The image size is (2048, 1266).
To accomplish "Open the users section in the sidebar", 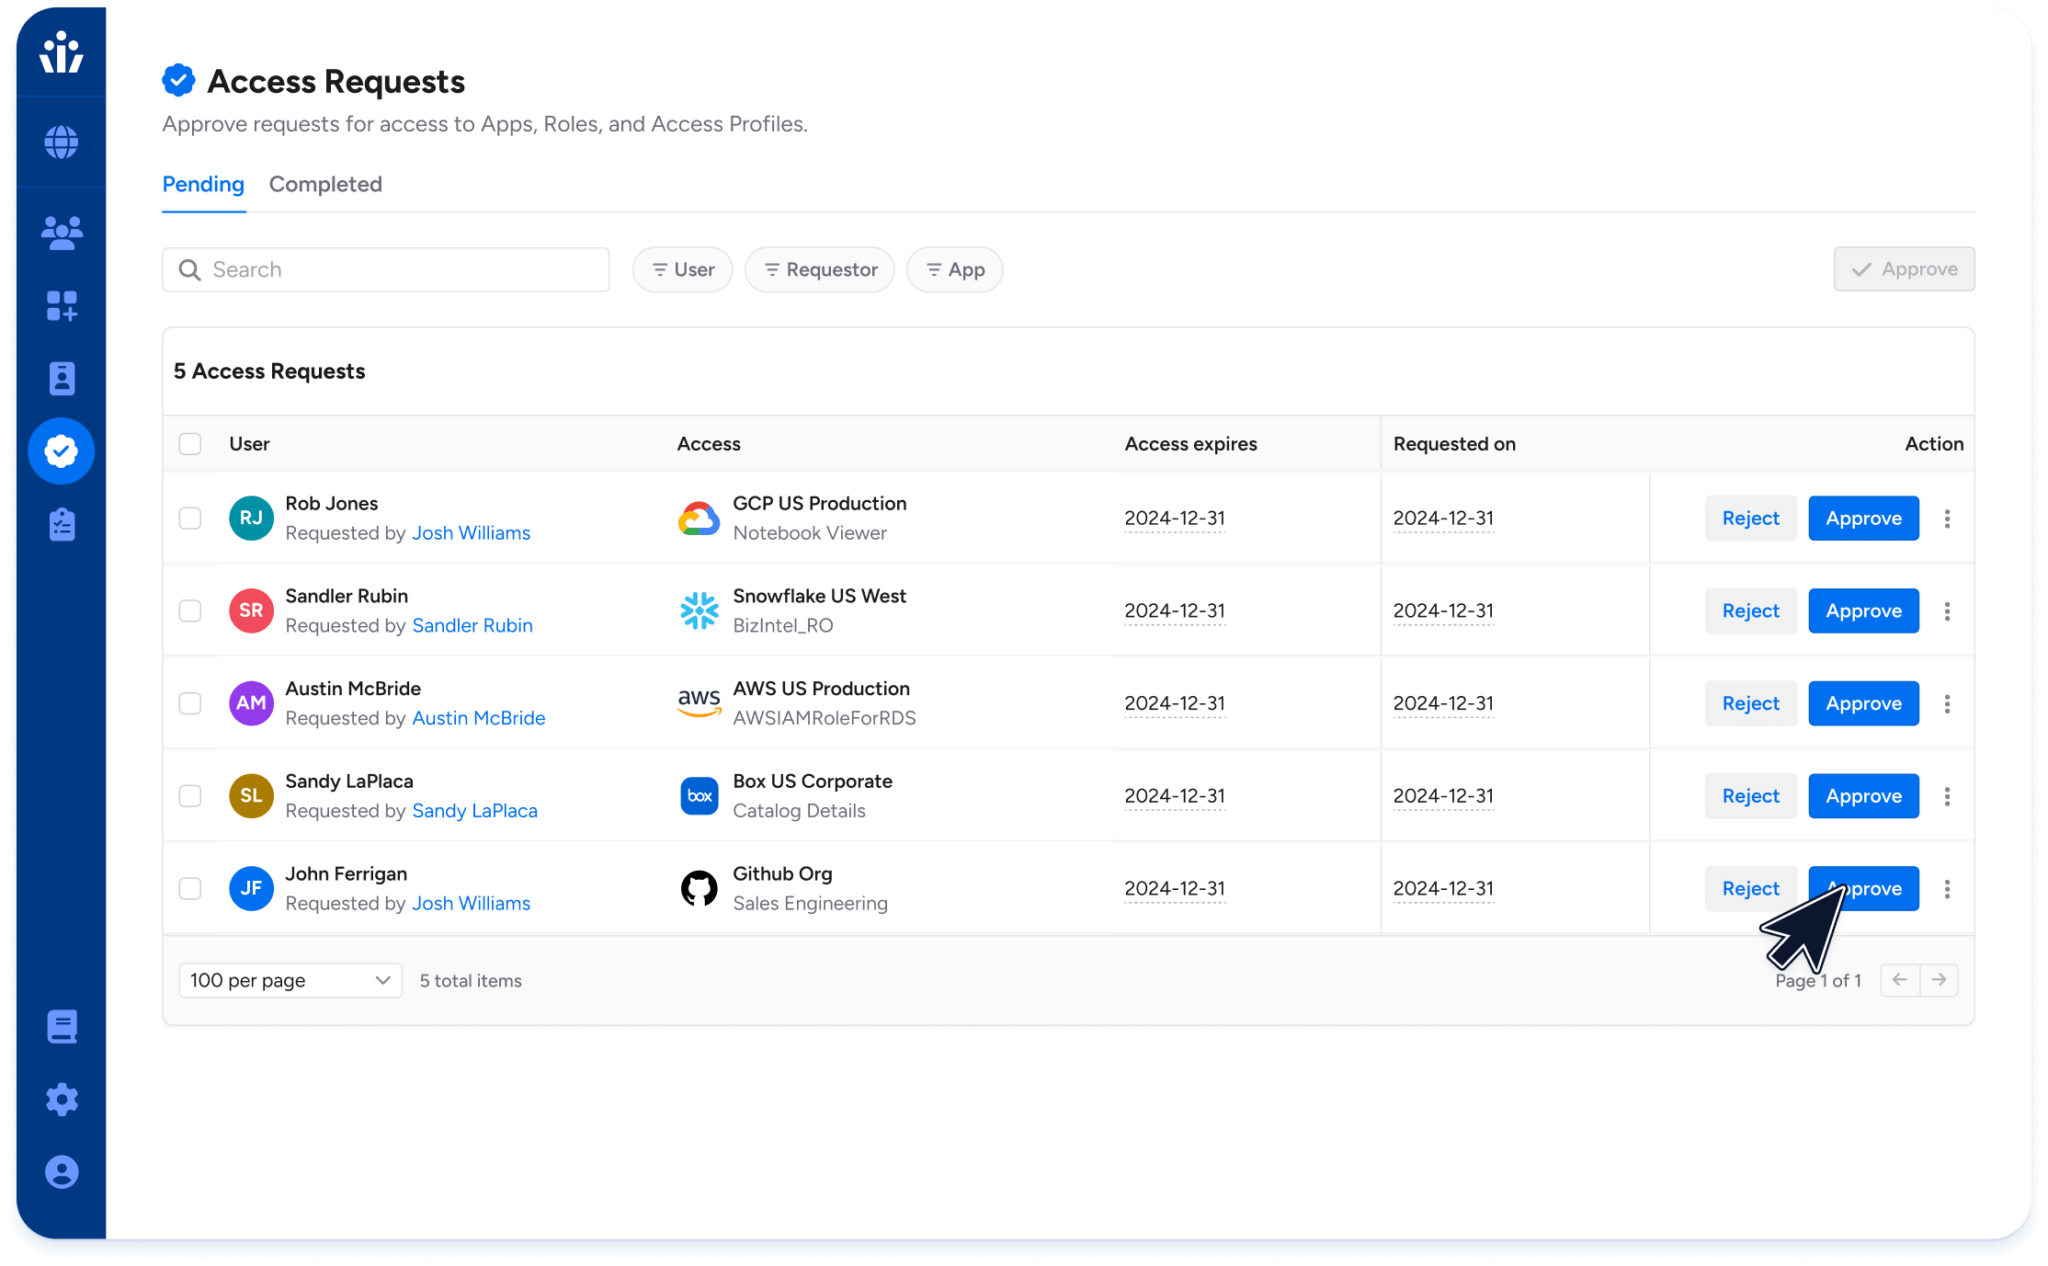I will tap(61, 232).
